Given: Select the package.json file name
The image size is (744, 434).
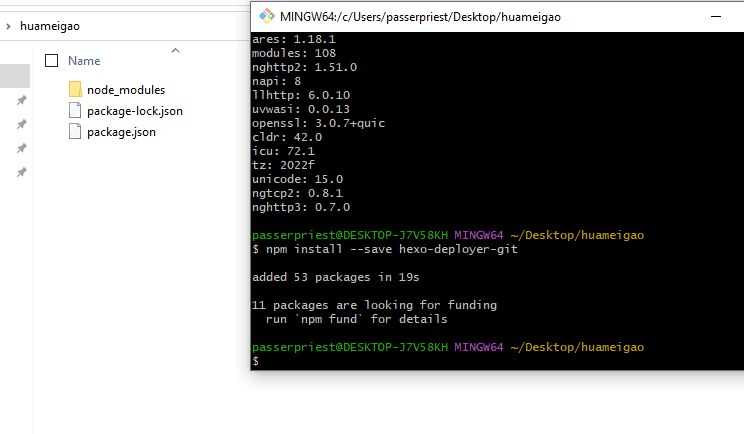Looking at the screenshot, I should point(121,132).
